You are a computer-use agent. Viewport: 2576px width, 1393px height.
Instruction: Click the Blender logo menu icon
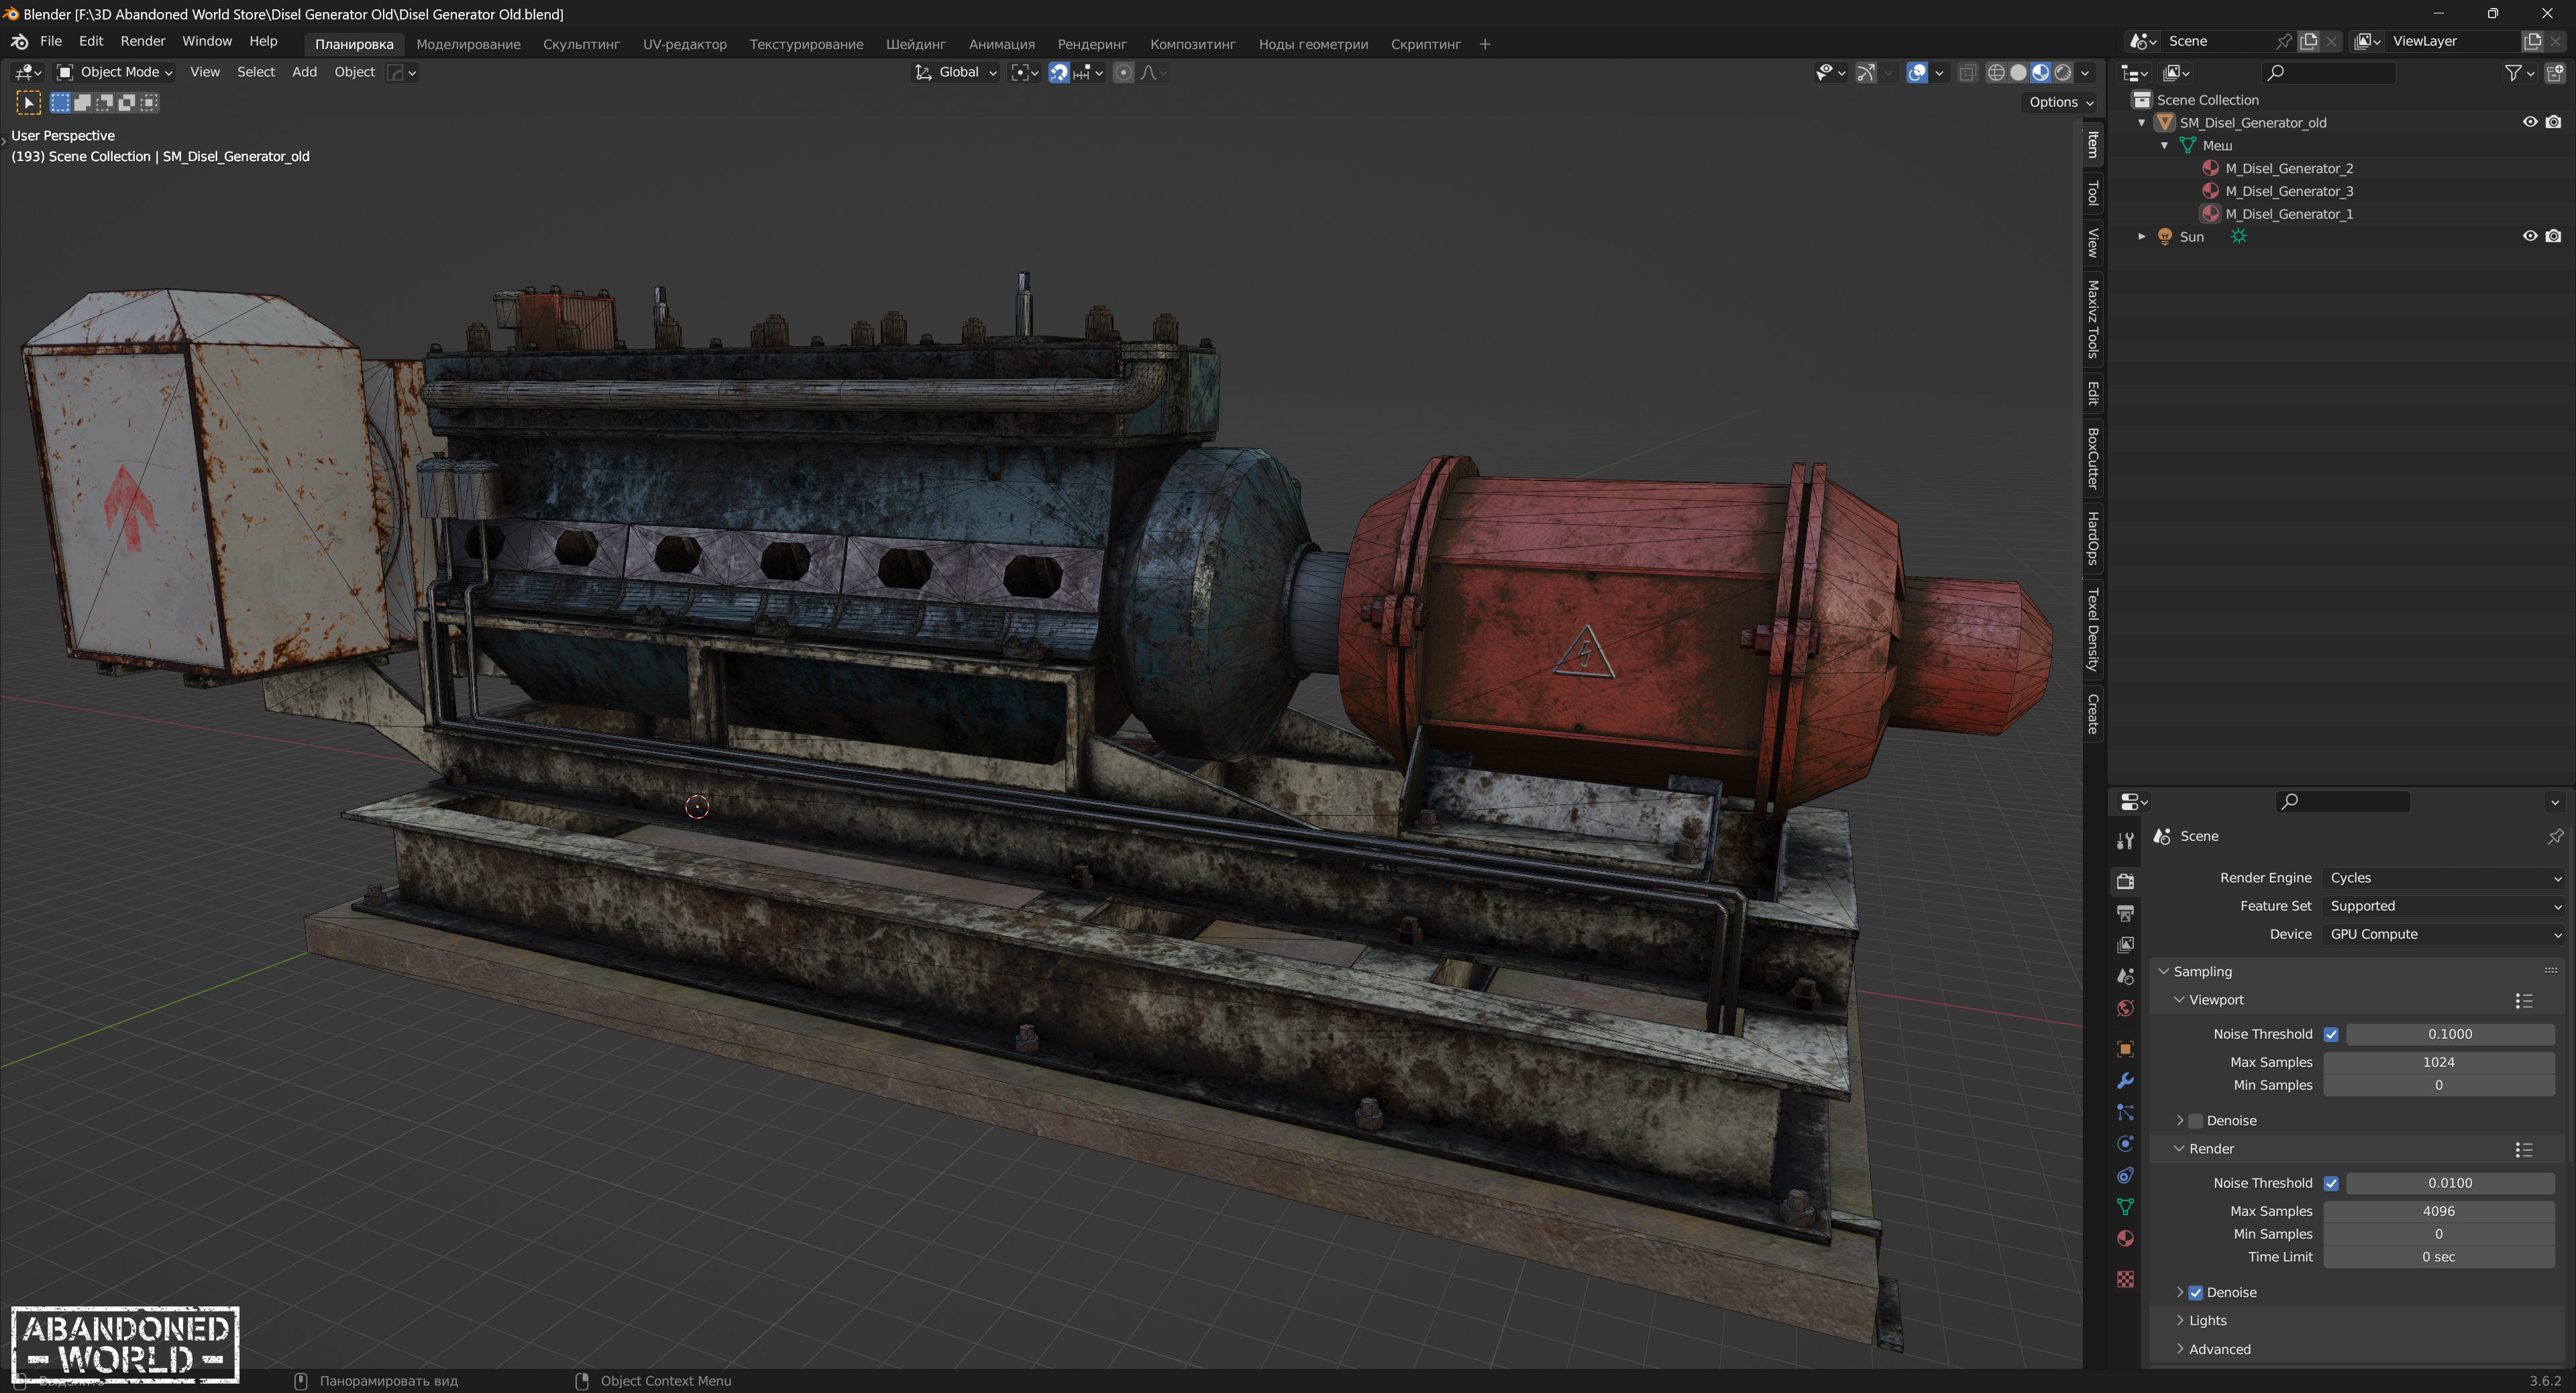coord(19,42)
